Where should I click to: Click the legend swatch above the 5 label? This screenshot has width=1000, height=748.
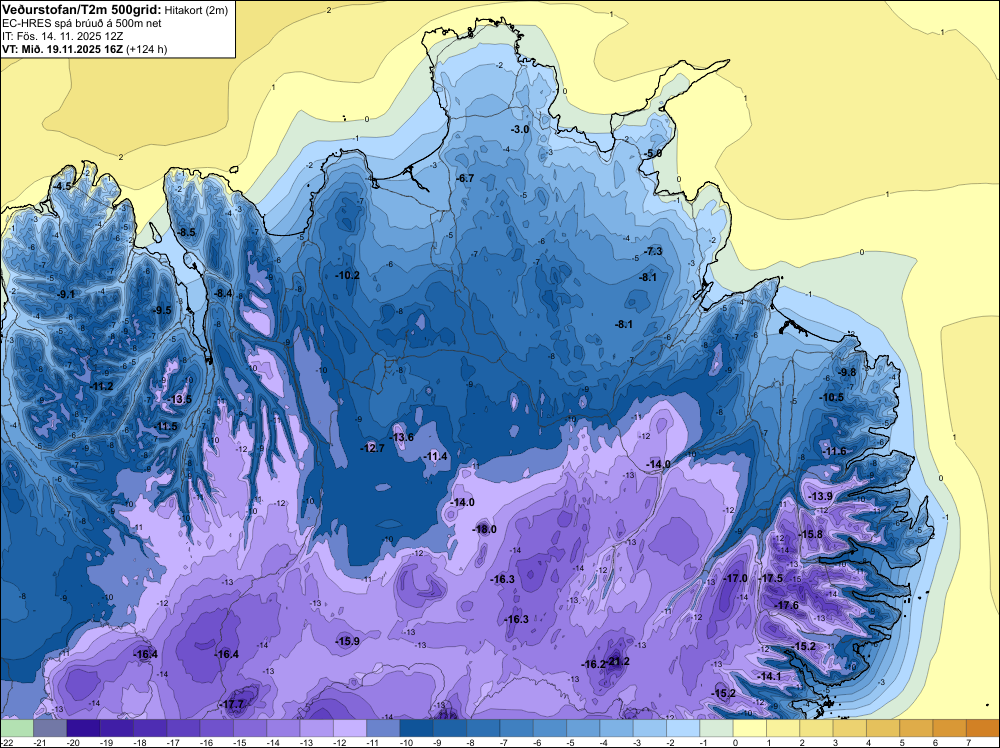[x=916, y=728]
